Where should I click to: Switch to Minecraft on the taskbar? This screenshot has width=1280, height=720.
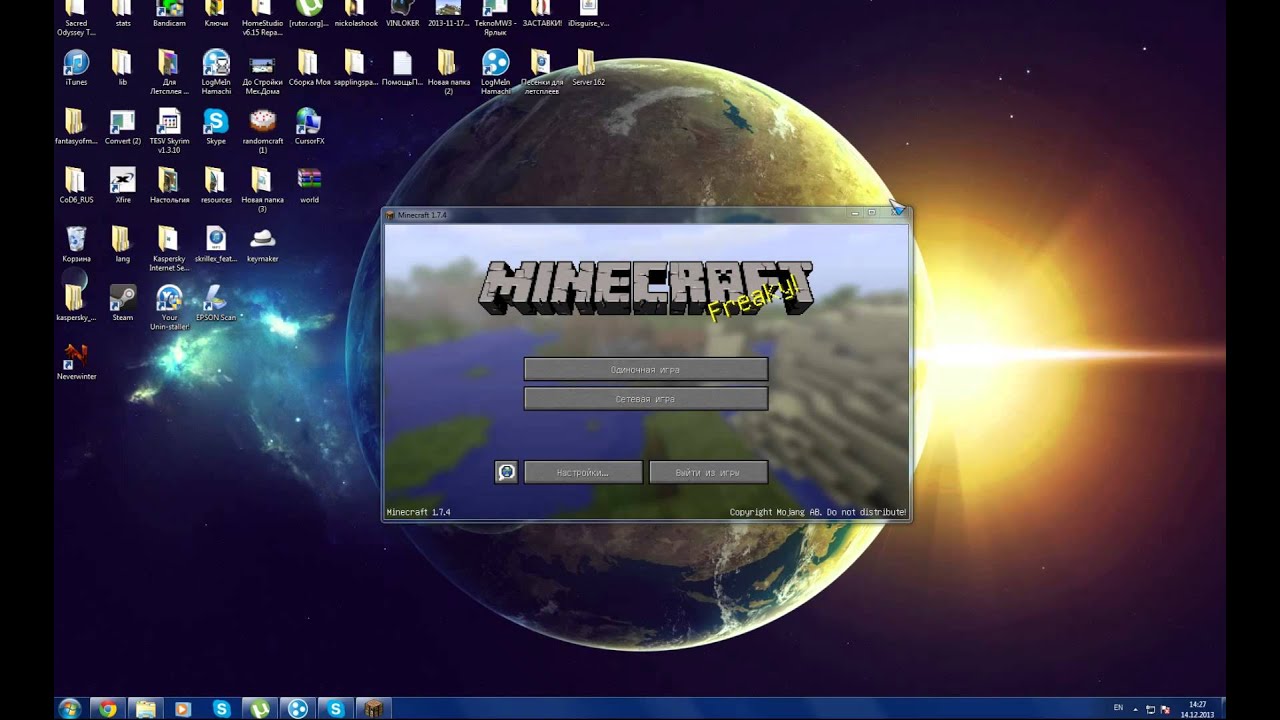click(373, 709)
